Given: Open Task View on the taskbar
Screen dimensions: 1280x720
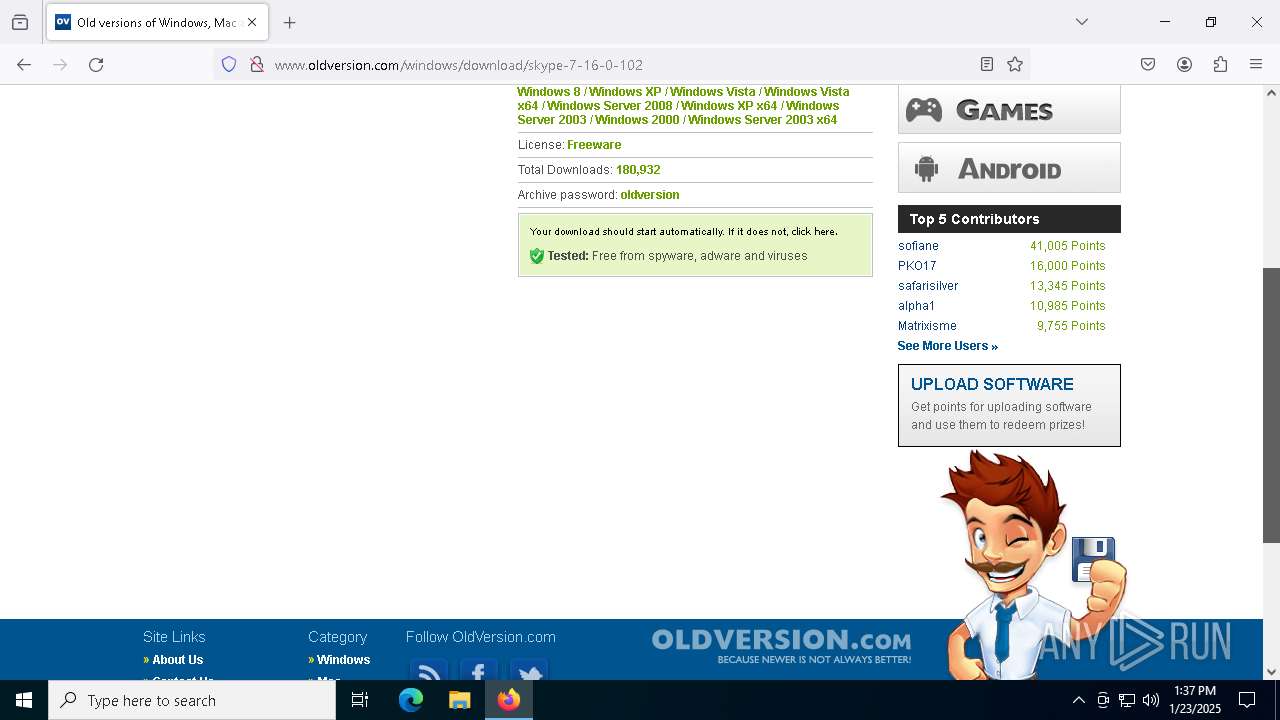Looking at the screenshot, I should tap(360, 700).
